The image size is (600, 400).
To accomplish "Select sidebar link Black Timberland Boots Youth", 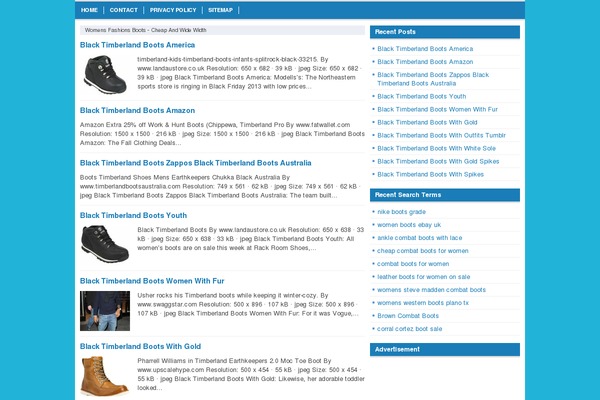I will click(422, 96).
